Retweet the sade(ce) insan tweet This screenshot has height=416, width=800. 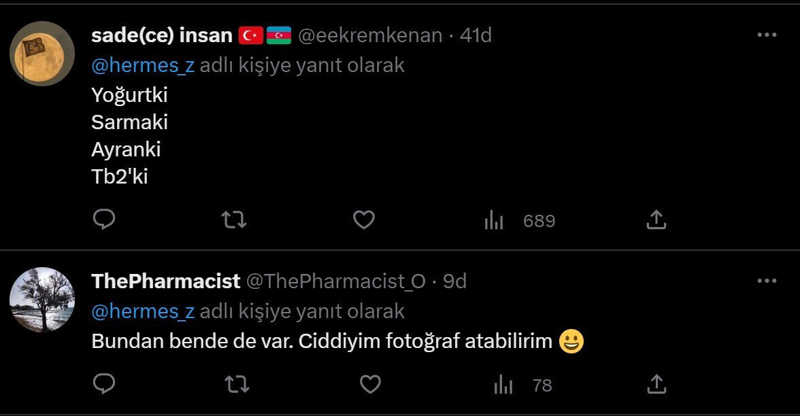pyautogui.click(x=234, y=219)
